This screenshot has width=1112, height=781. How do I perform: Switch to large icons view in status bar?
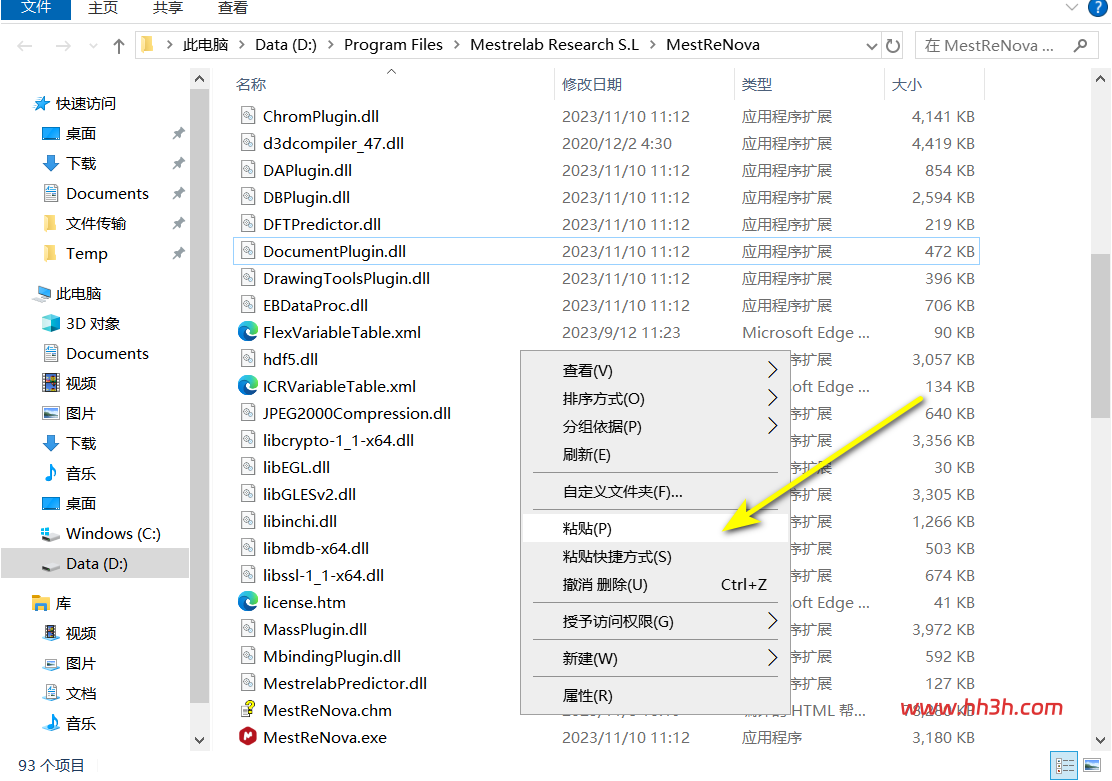click(x=1092, y=766)
